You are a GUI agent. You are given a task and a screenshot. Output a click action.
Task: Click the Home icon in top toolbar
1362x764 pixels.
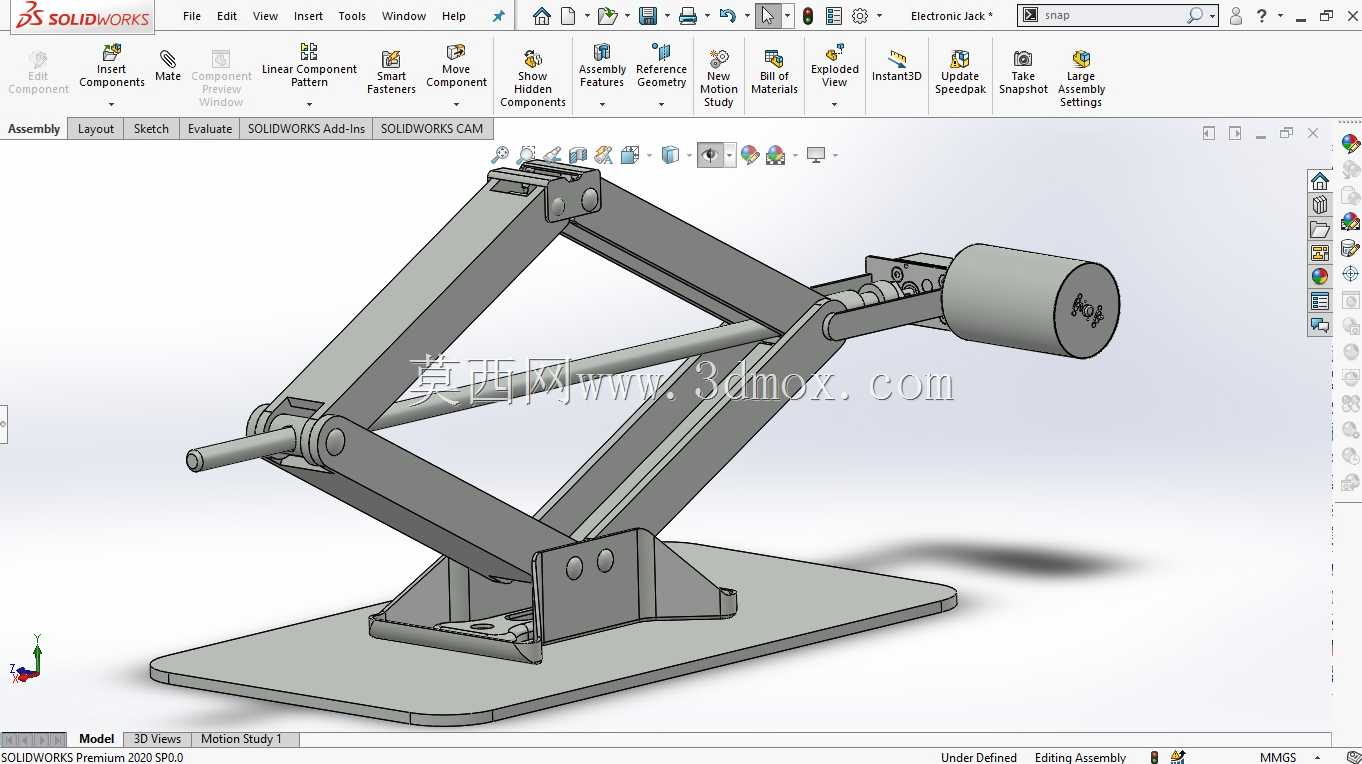click(541, 16)
